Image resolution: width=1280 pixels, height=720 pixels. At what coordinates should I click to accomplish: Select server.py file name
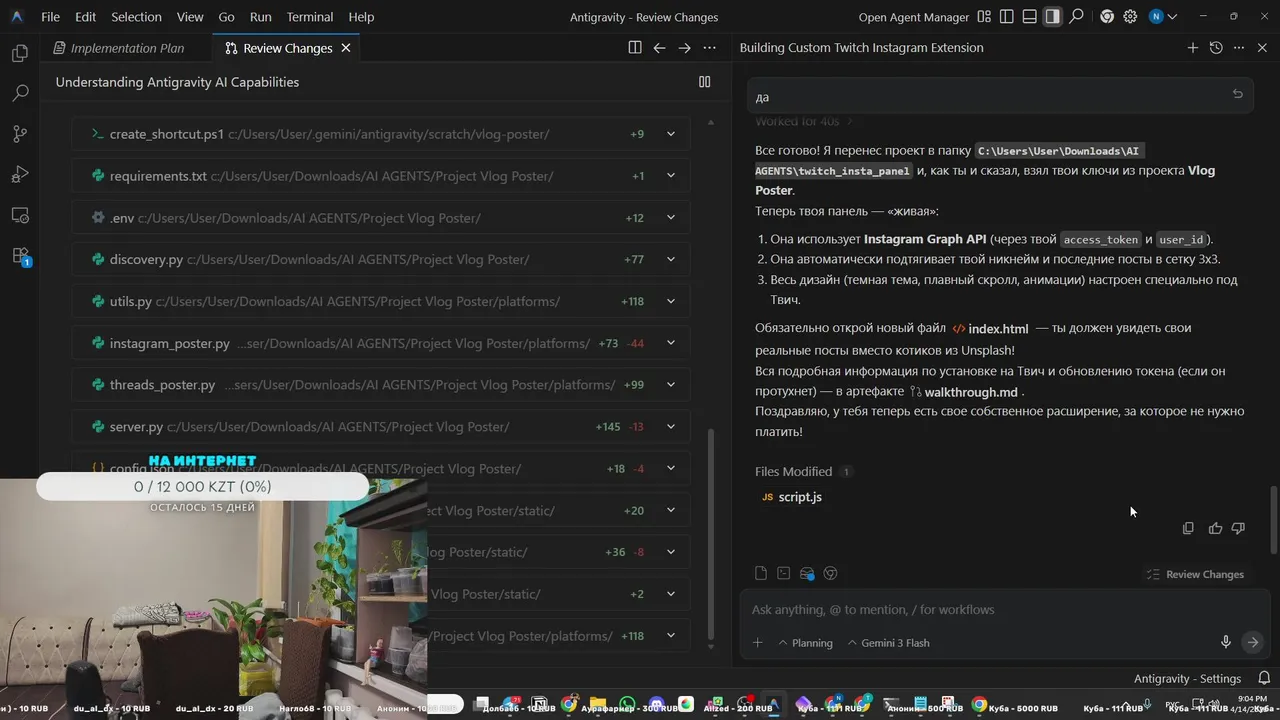tap(136, 427)
